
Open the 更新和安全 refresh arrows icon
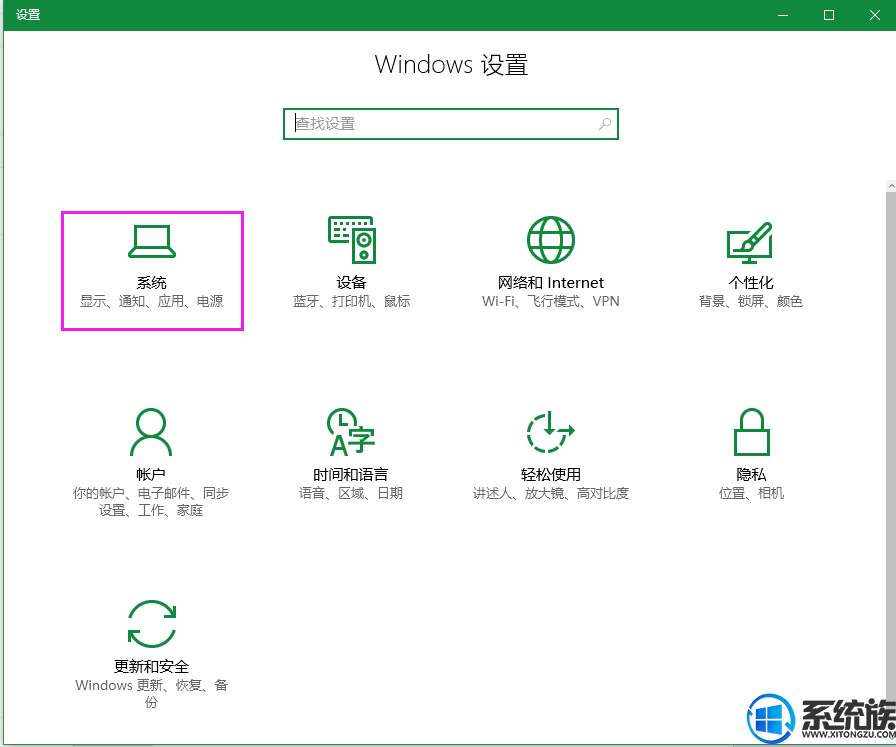coord(151,624)
